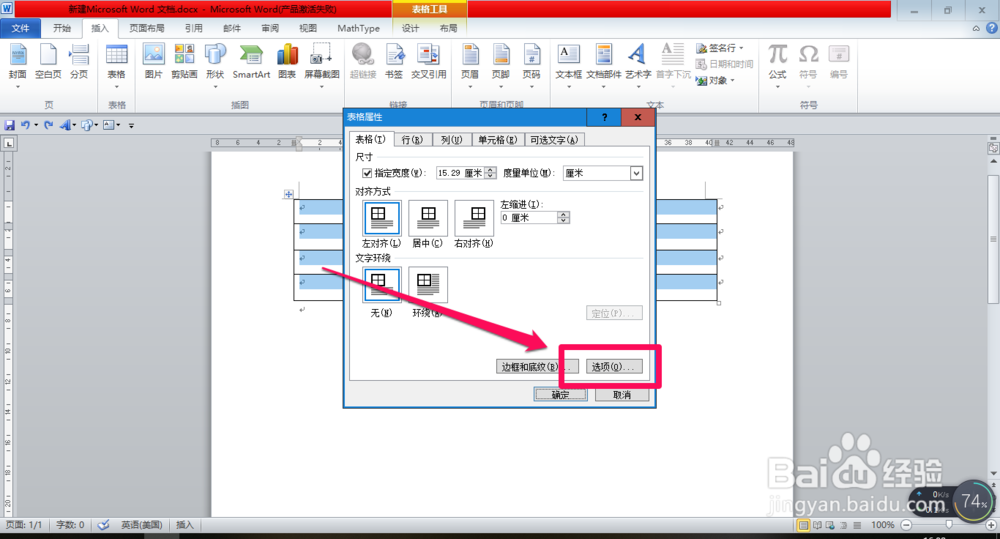Switch to the Column (列) tab
This screenshot has width=1000, height=539.
pyautogui.click(x=452, y=140)
